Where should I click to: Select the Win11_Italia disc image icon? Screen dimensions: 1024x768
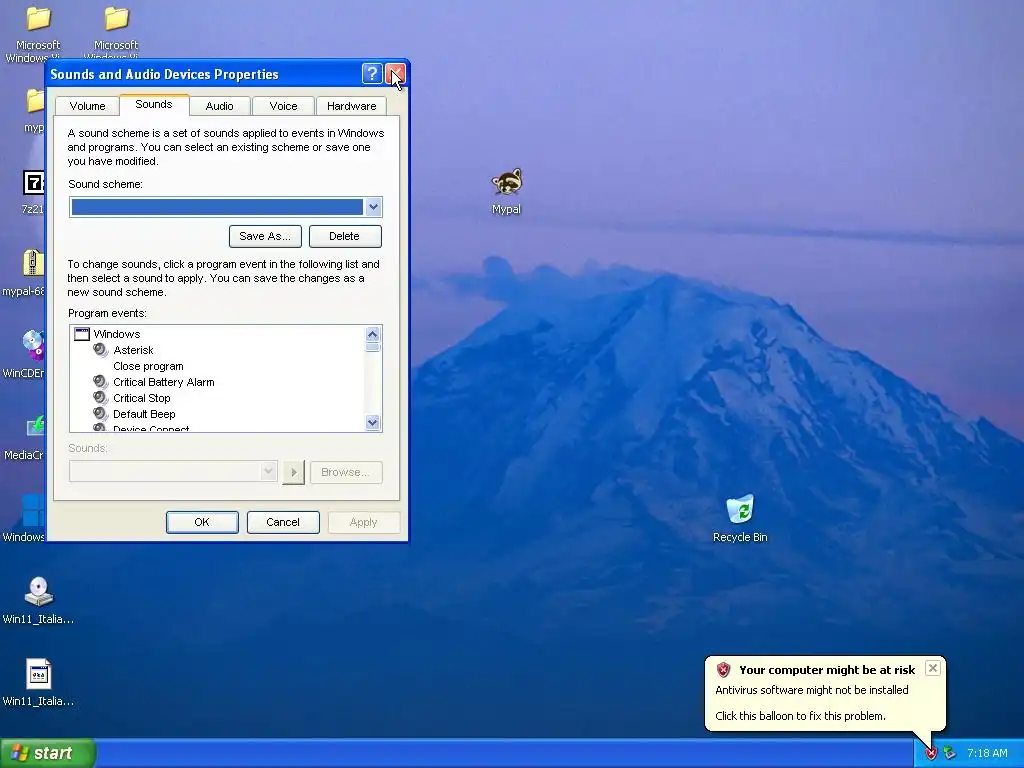tap(39, 592)
